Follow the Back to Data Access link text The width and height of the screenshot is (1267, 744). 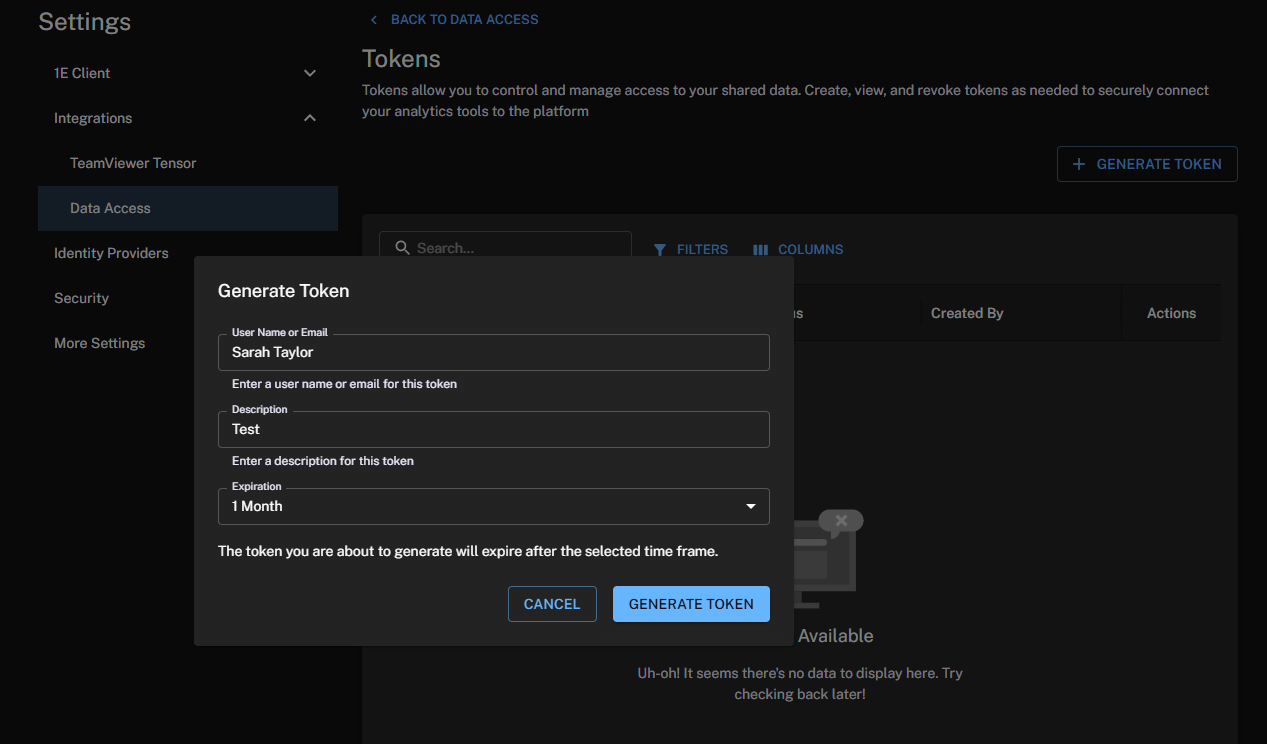[x=464, y=20]
